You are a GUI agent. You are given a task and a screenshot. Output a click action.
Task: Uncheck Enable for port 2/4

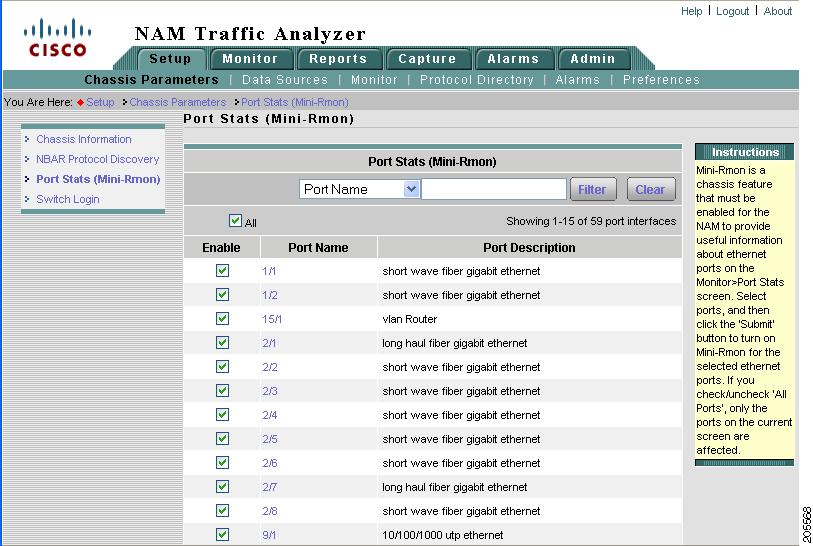pyautogui.click(x=222, y=414)
